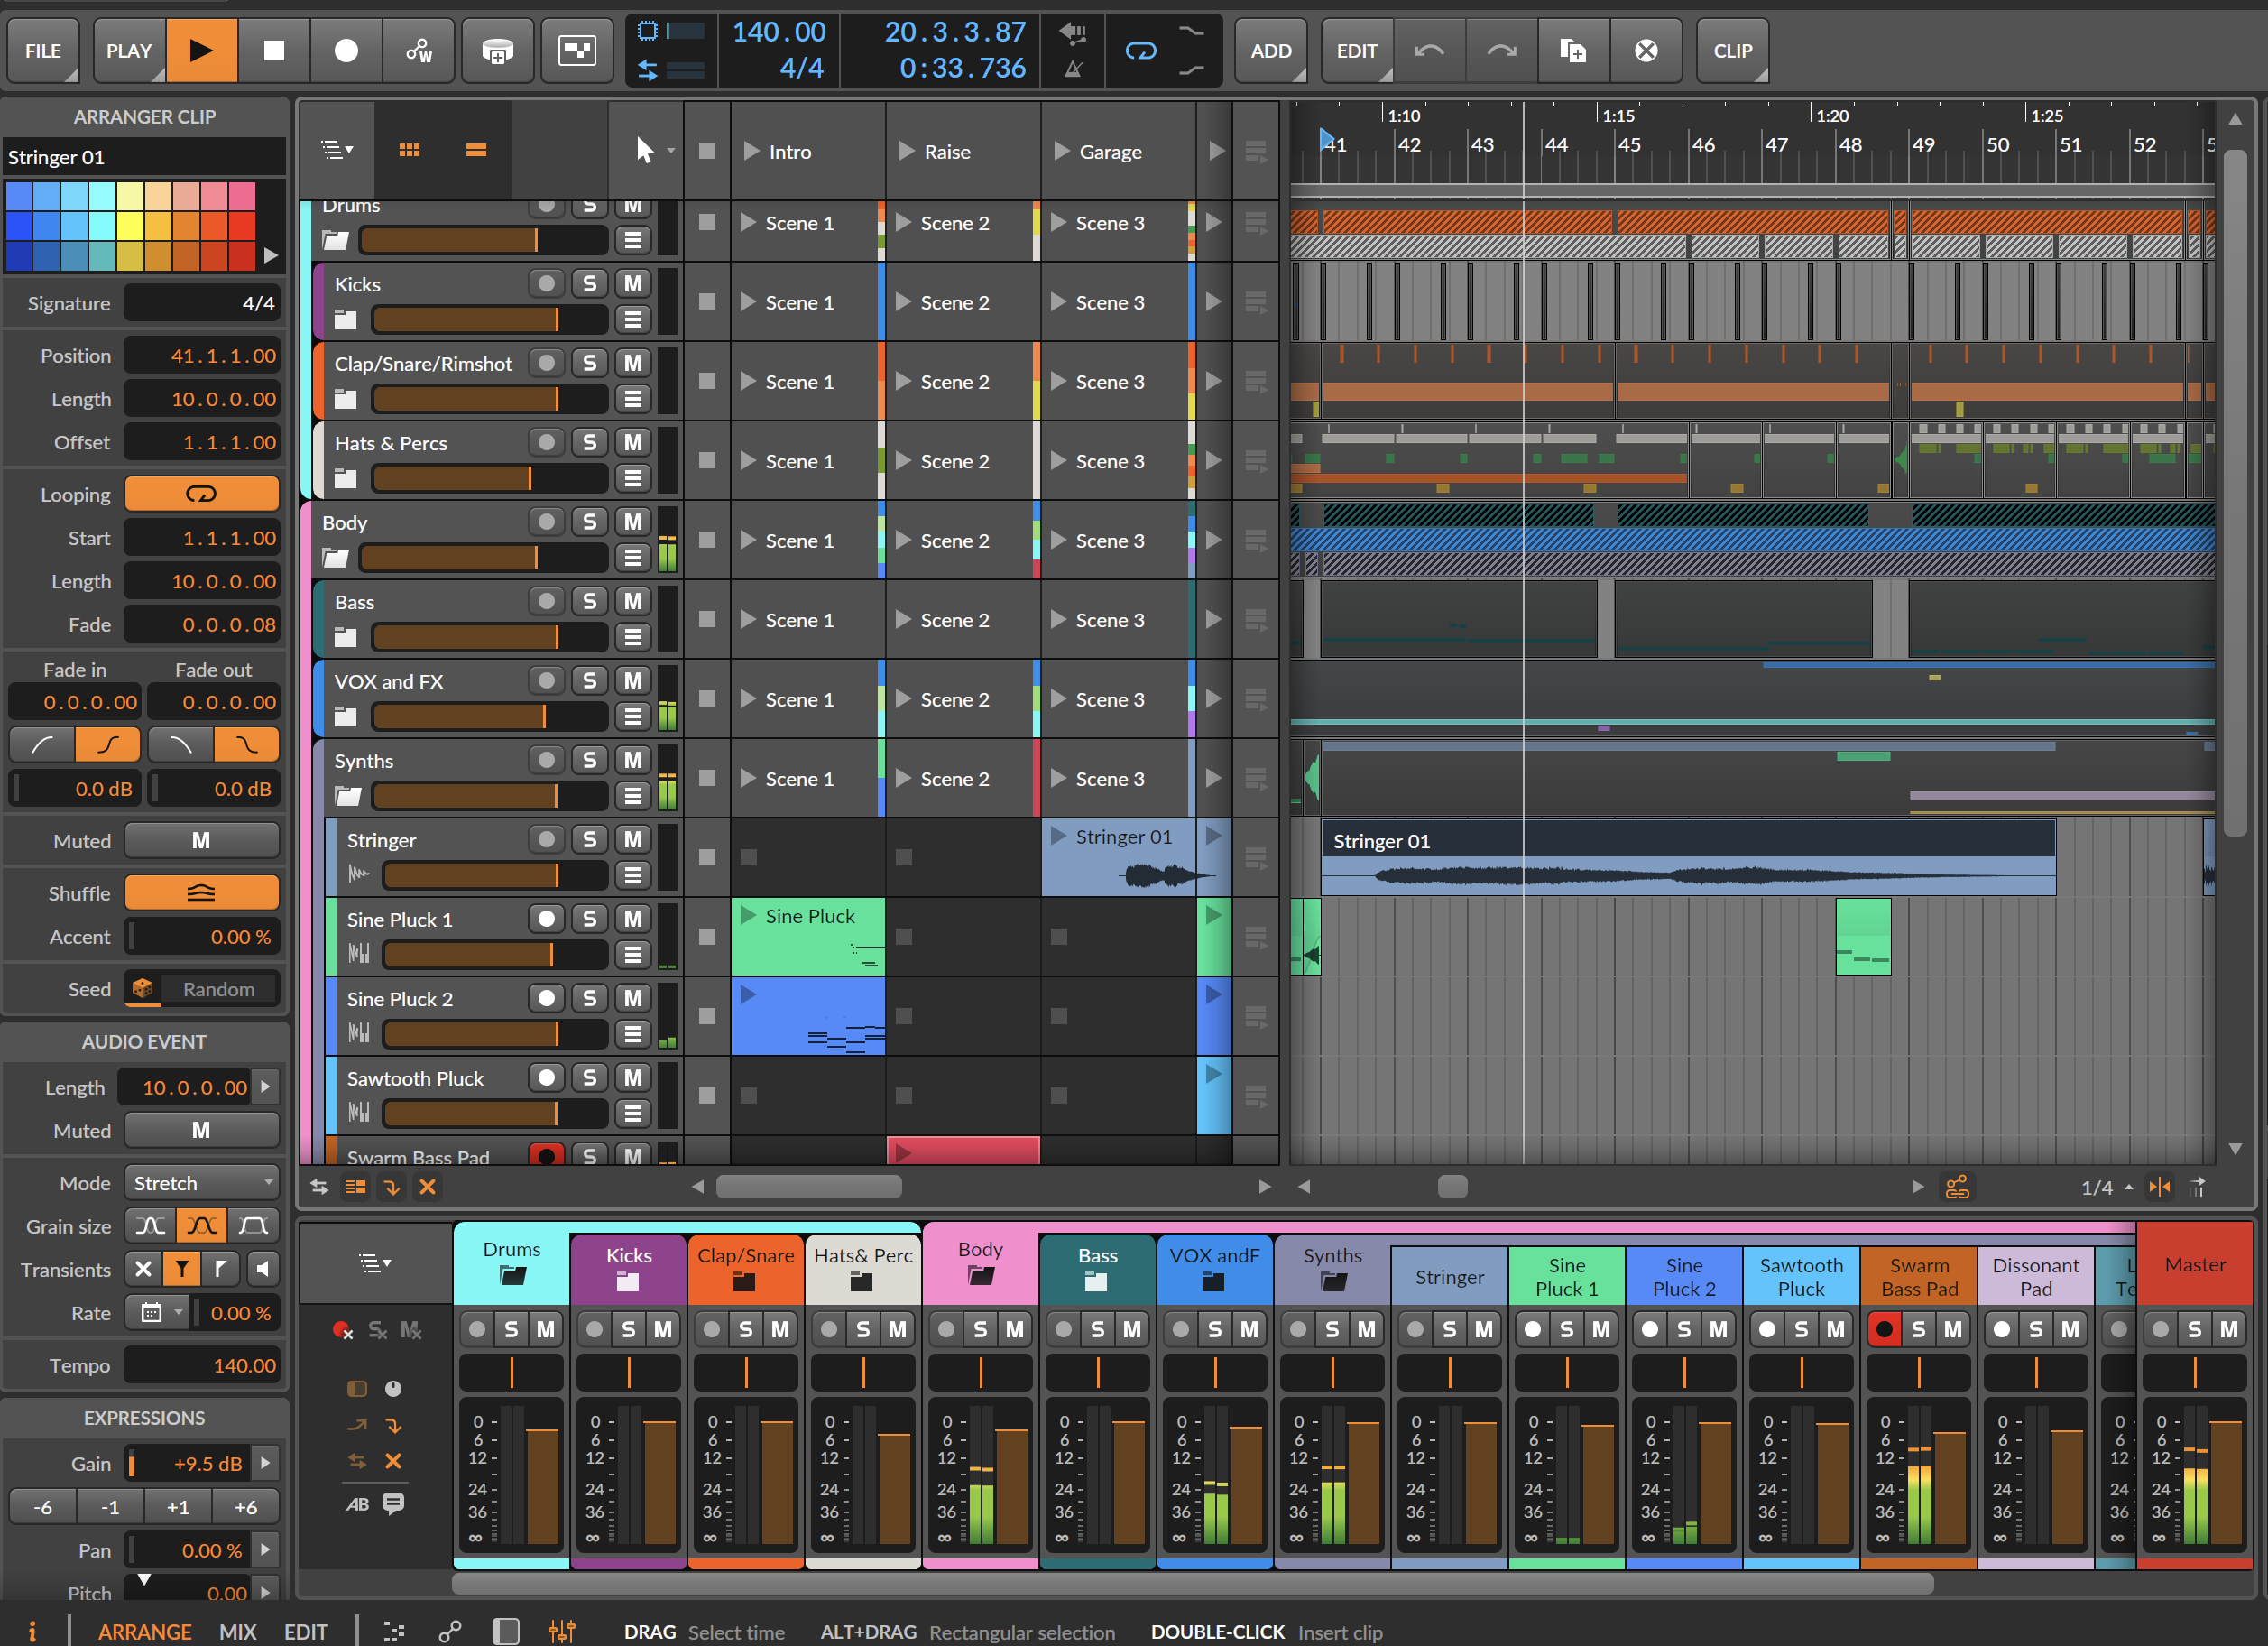
Task: Toggle arranger timeline view icon
Action: pos(476,150)
